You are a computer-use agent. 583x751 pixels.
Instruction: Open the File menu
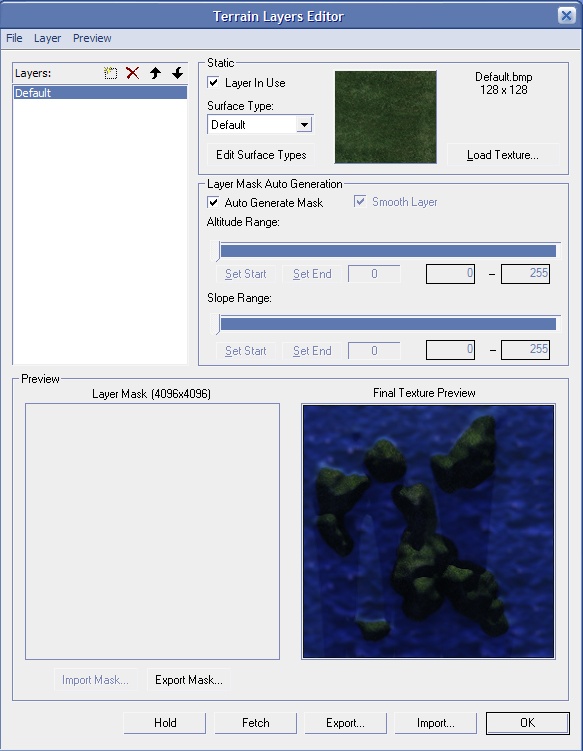pos(14,38)
